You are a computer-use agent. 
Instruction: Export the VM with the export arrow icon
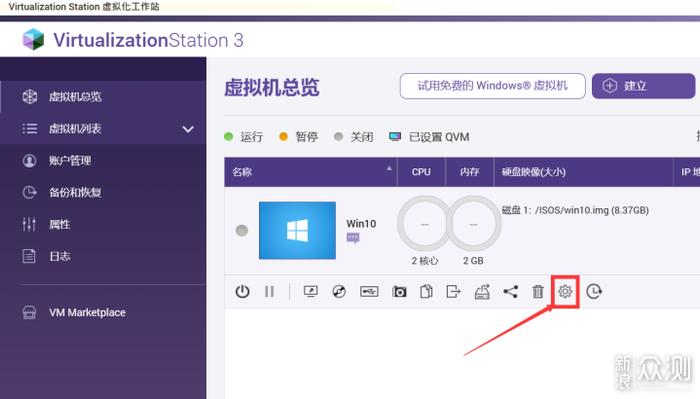pyautogui.click(x=453, y=291)
